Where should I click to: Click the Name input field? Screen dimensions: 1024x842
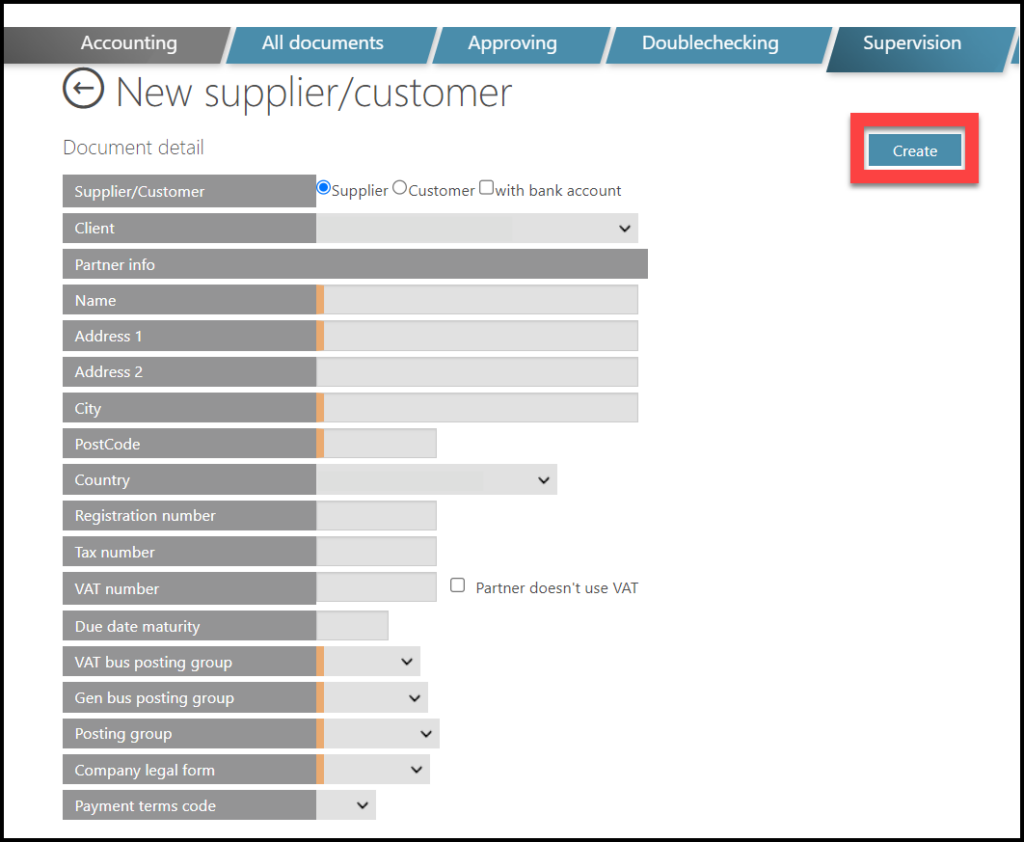point(480,300)
